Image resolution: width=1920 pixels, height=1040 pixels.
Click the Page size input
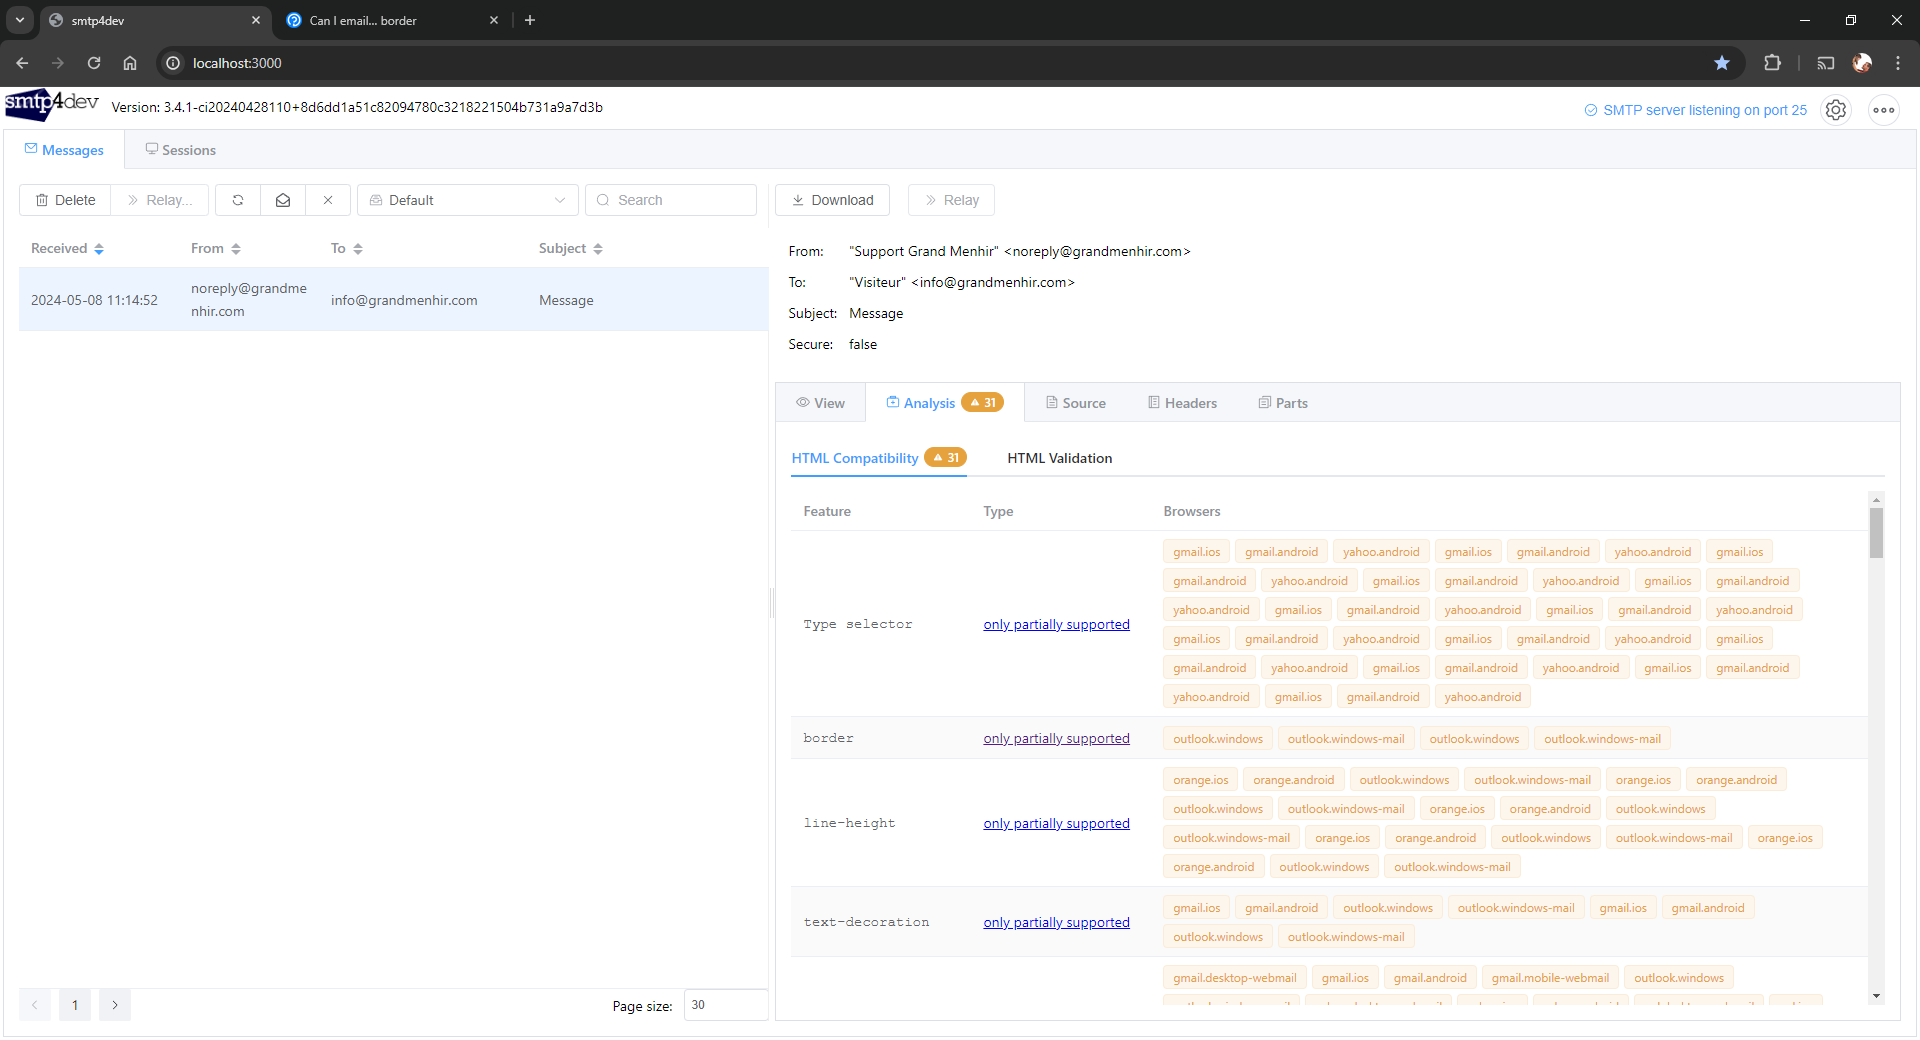point(726,1005)
